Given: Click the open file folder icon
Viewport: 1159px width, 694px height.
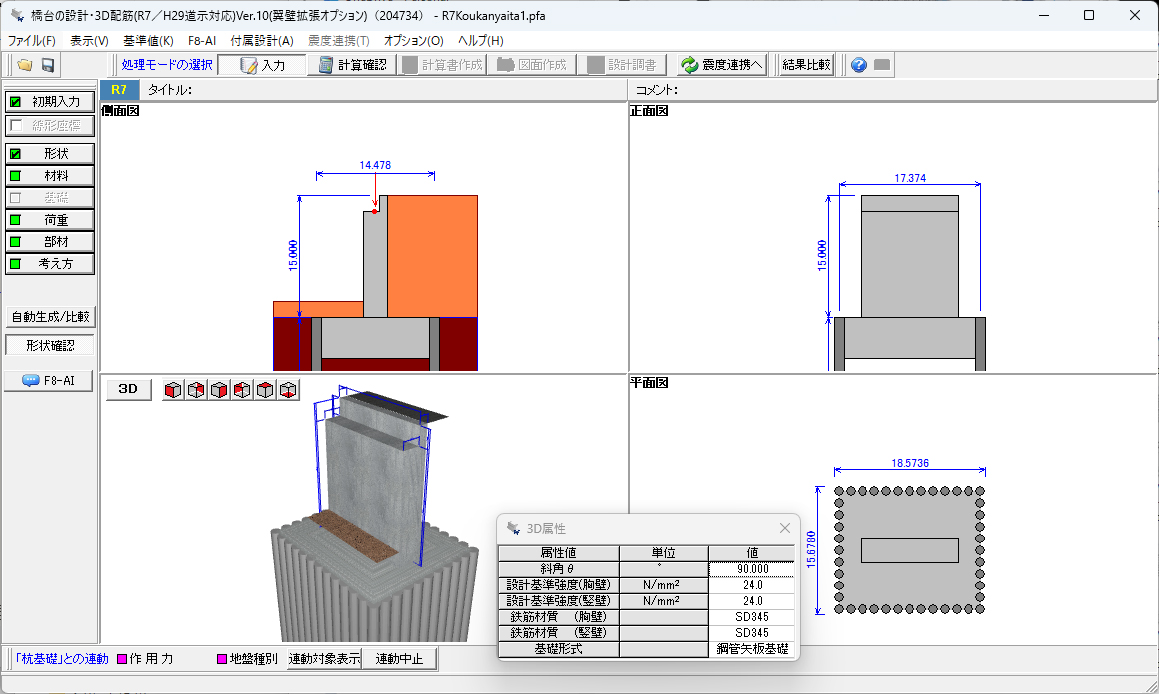Looking at the screenshot, I should coord(24,65).
